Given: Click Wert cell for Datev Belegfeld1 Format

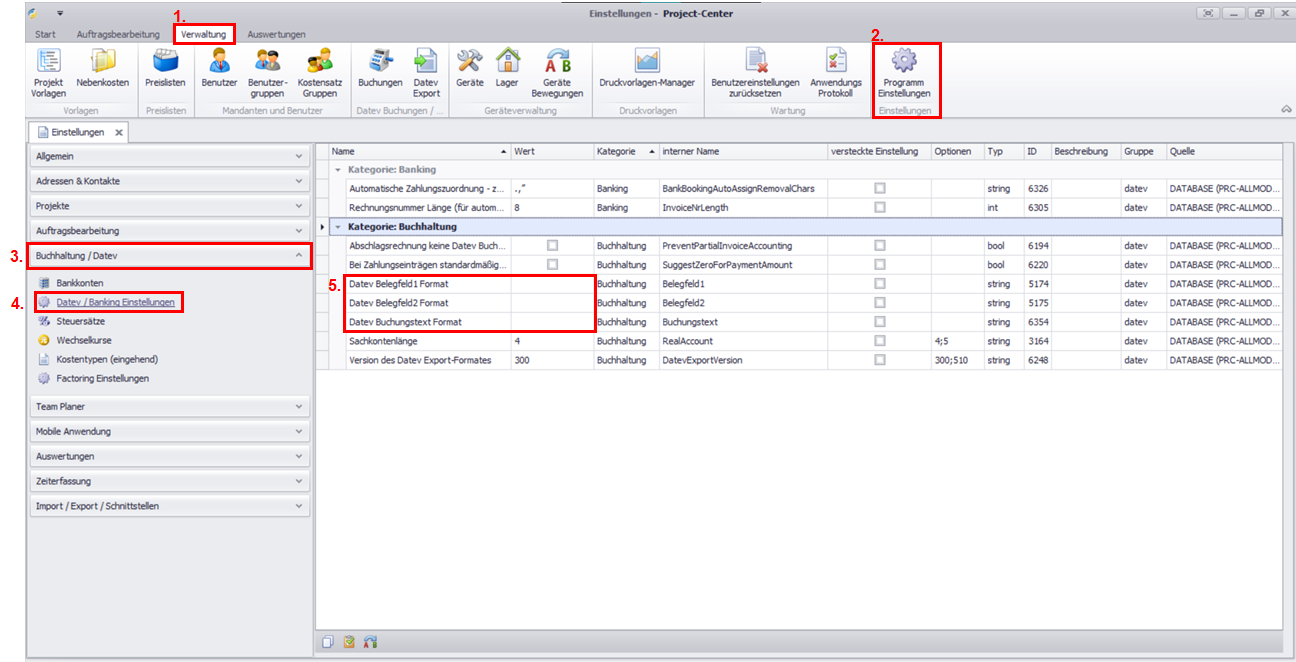Looking at the screenshot, I should 552,284.
